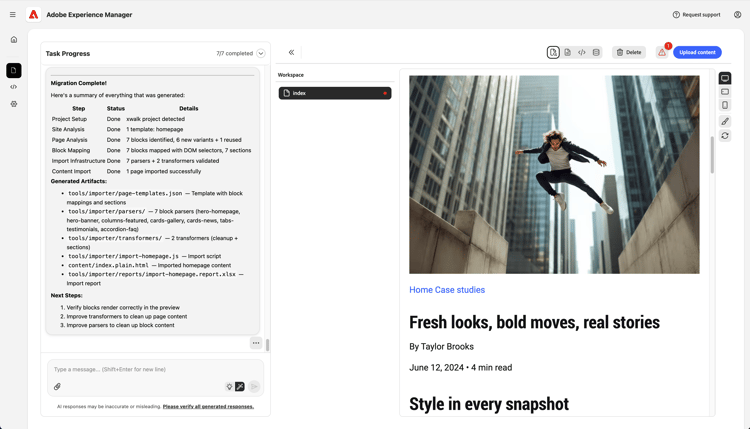The image size is (750, 429).
Task: Select tablet preview device icon
Action: [725, 92]
